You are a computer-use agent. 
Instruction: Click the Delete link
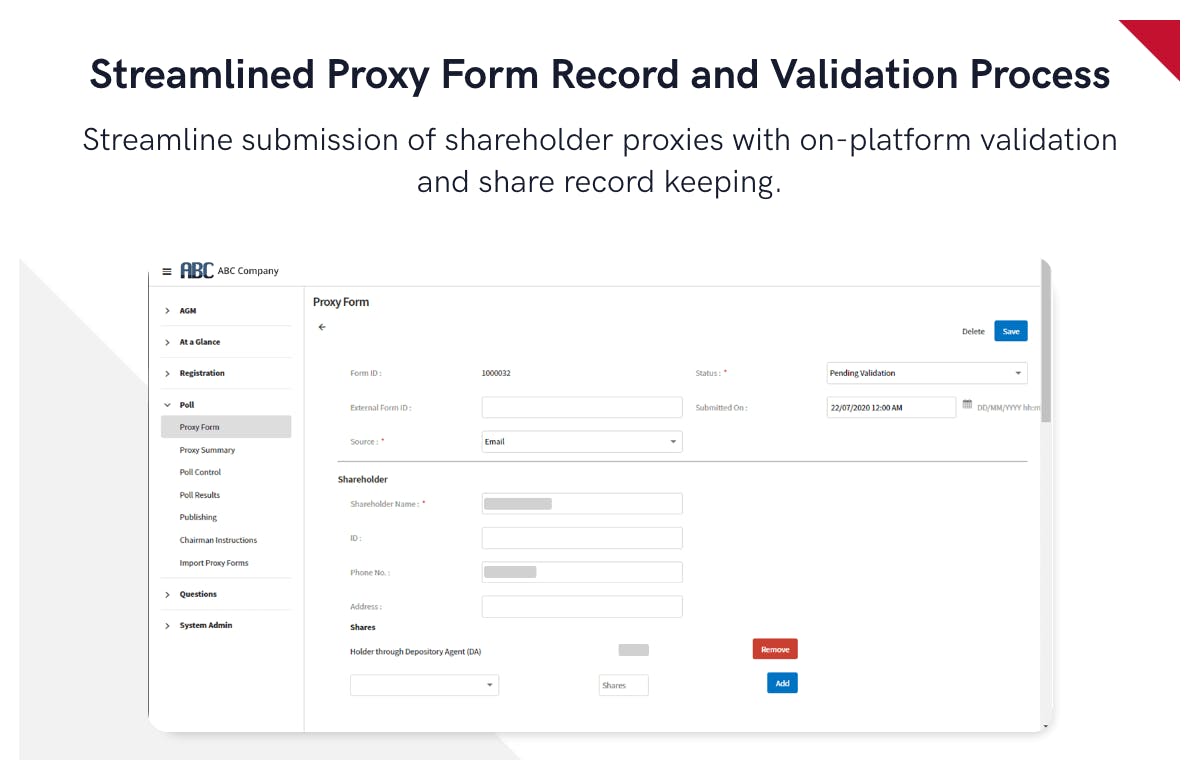pyautogui.click(x=973, y=332)
